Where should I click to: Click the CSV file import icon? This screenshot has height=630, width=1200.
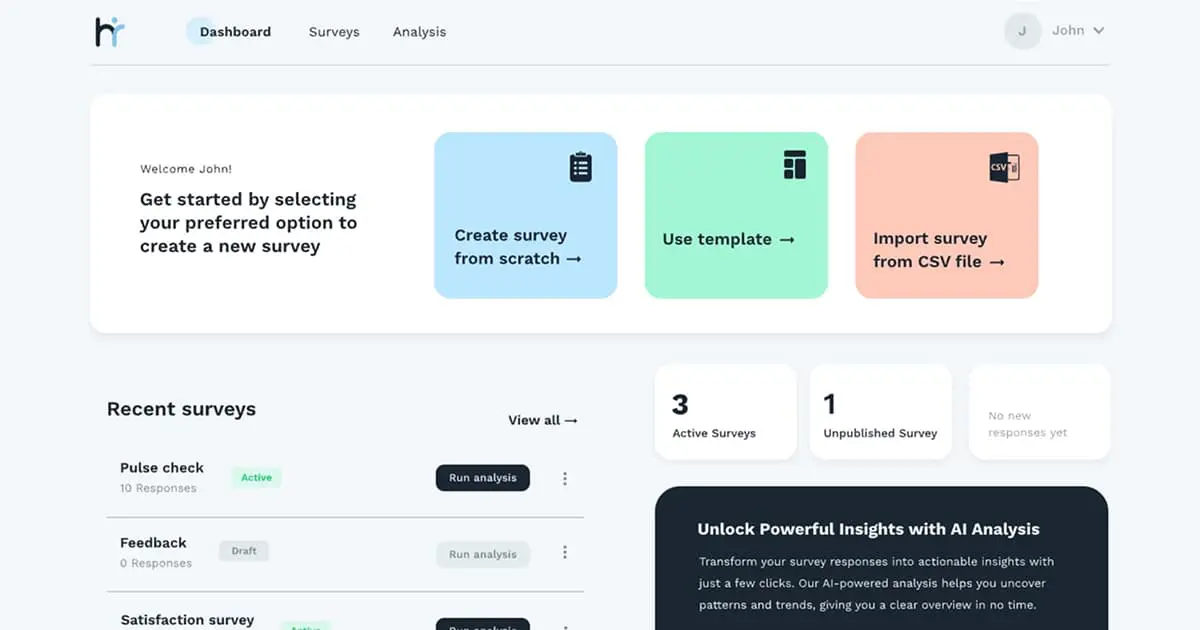(1003, 167)
